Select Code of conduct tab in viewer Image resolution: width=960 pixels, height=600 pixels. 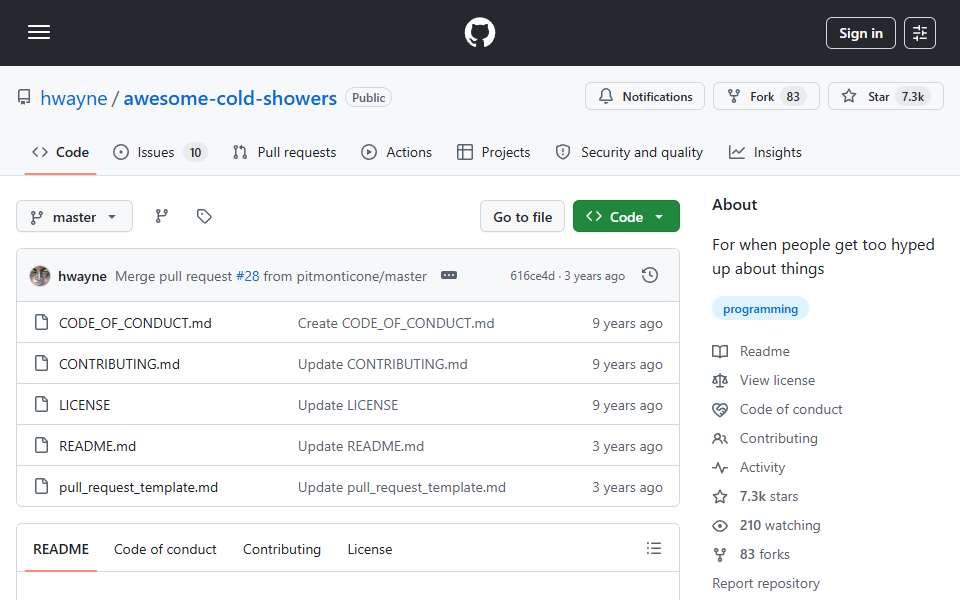(x=165, y=549)
